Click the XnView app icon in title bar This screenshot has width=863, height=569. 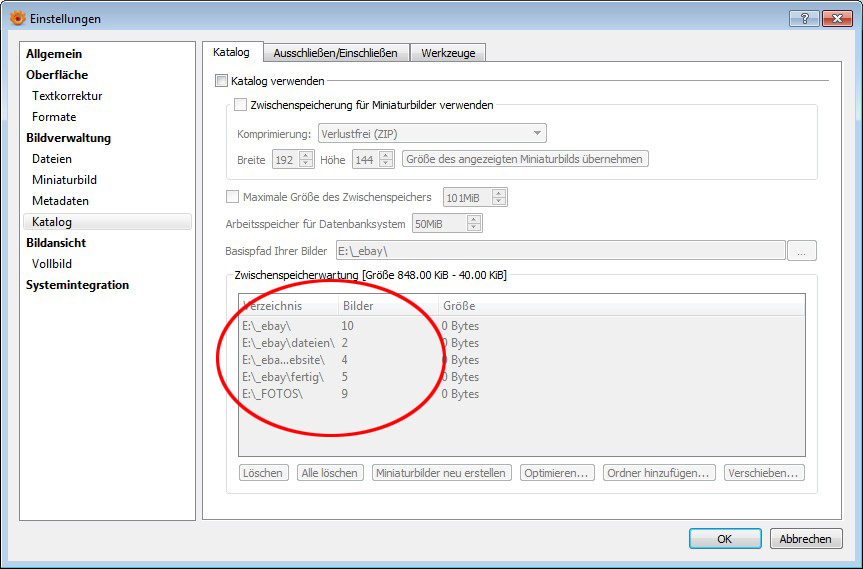coord(18,18)
